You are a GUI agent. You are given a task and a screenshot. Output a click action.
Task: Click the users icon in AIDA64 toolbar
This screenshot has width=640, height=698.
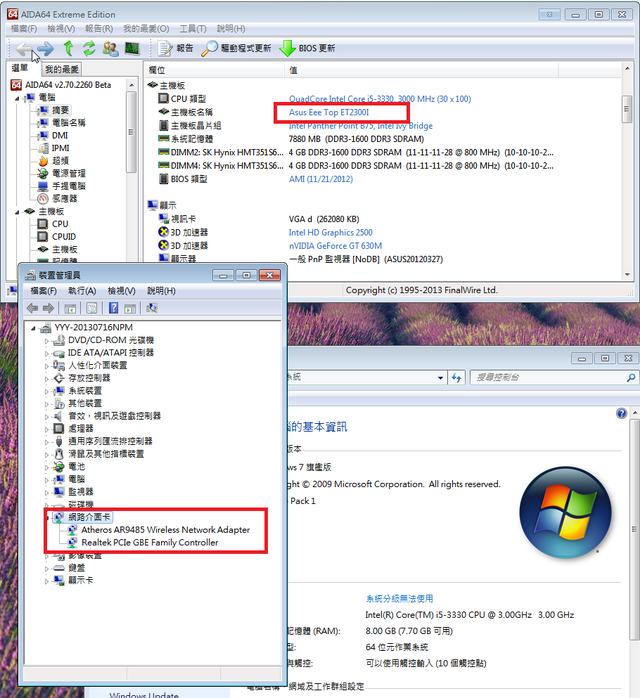pyautogui.click(x=110, y=48)
